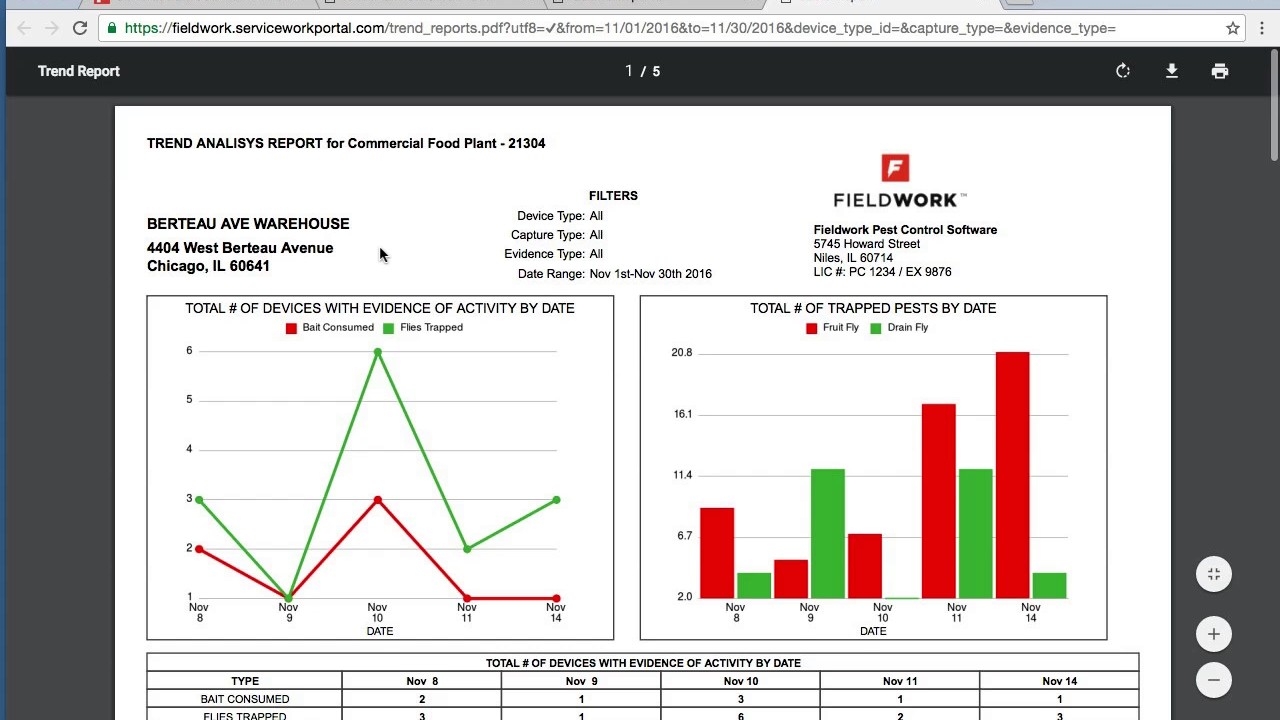The height and width of the screenshot is (720, 1280).
Task: Click the FILTERS heading
Action: [613, 196]
